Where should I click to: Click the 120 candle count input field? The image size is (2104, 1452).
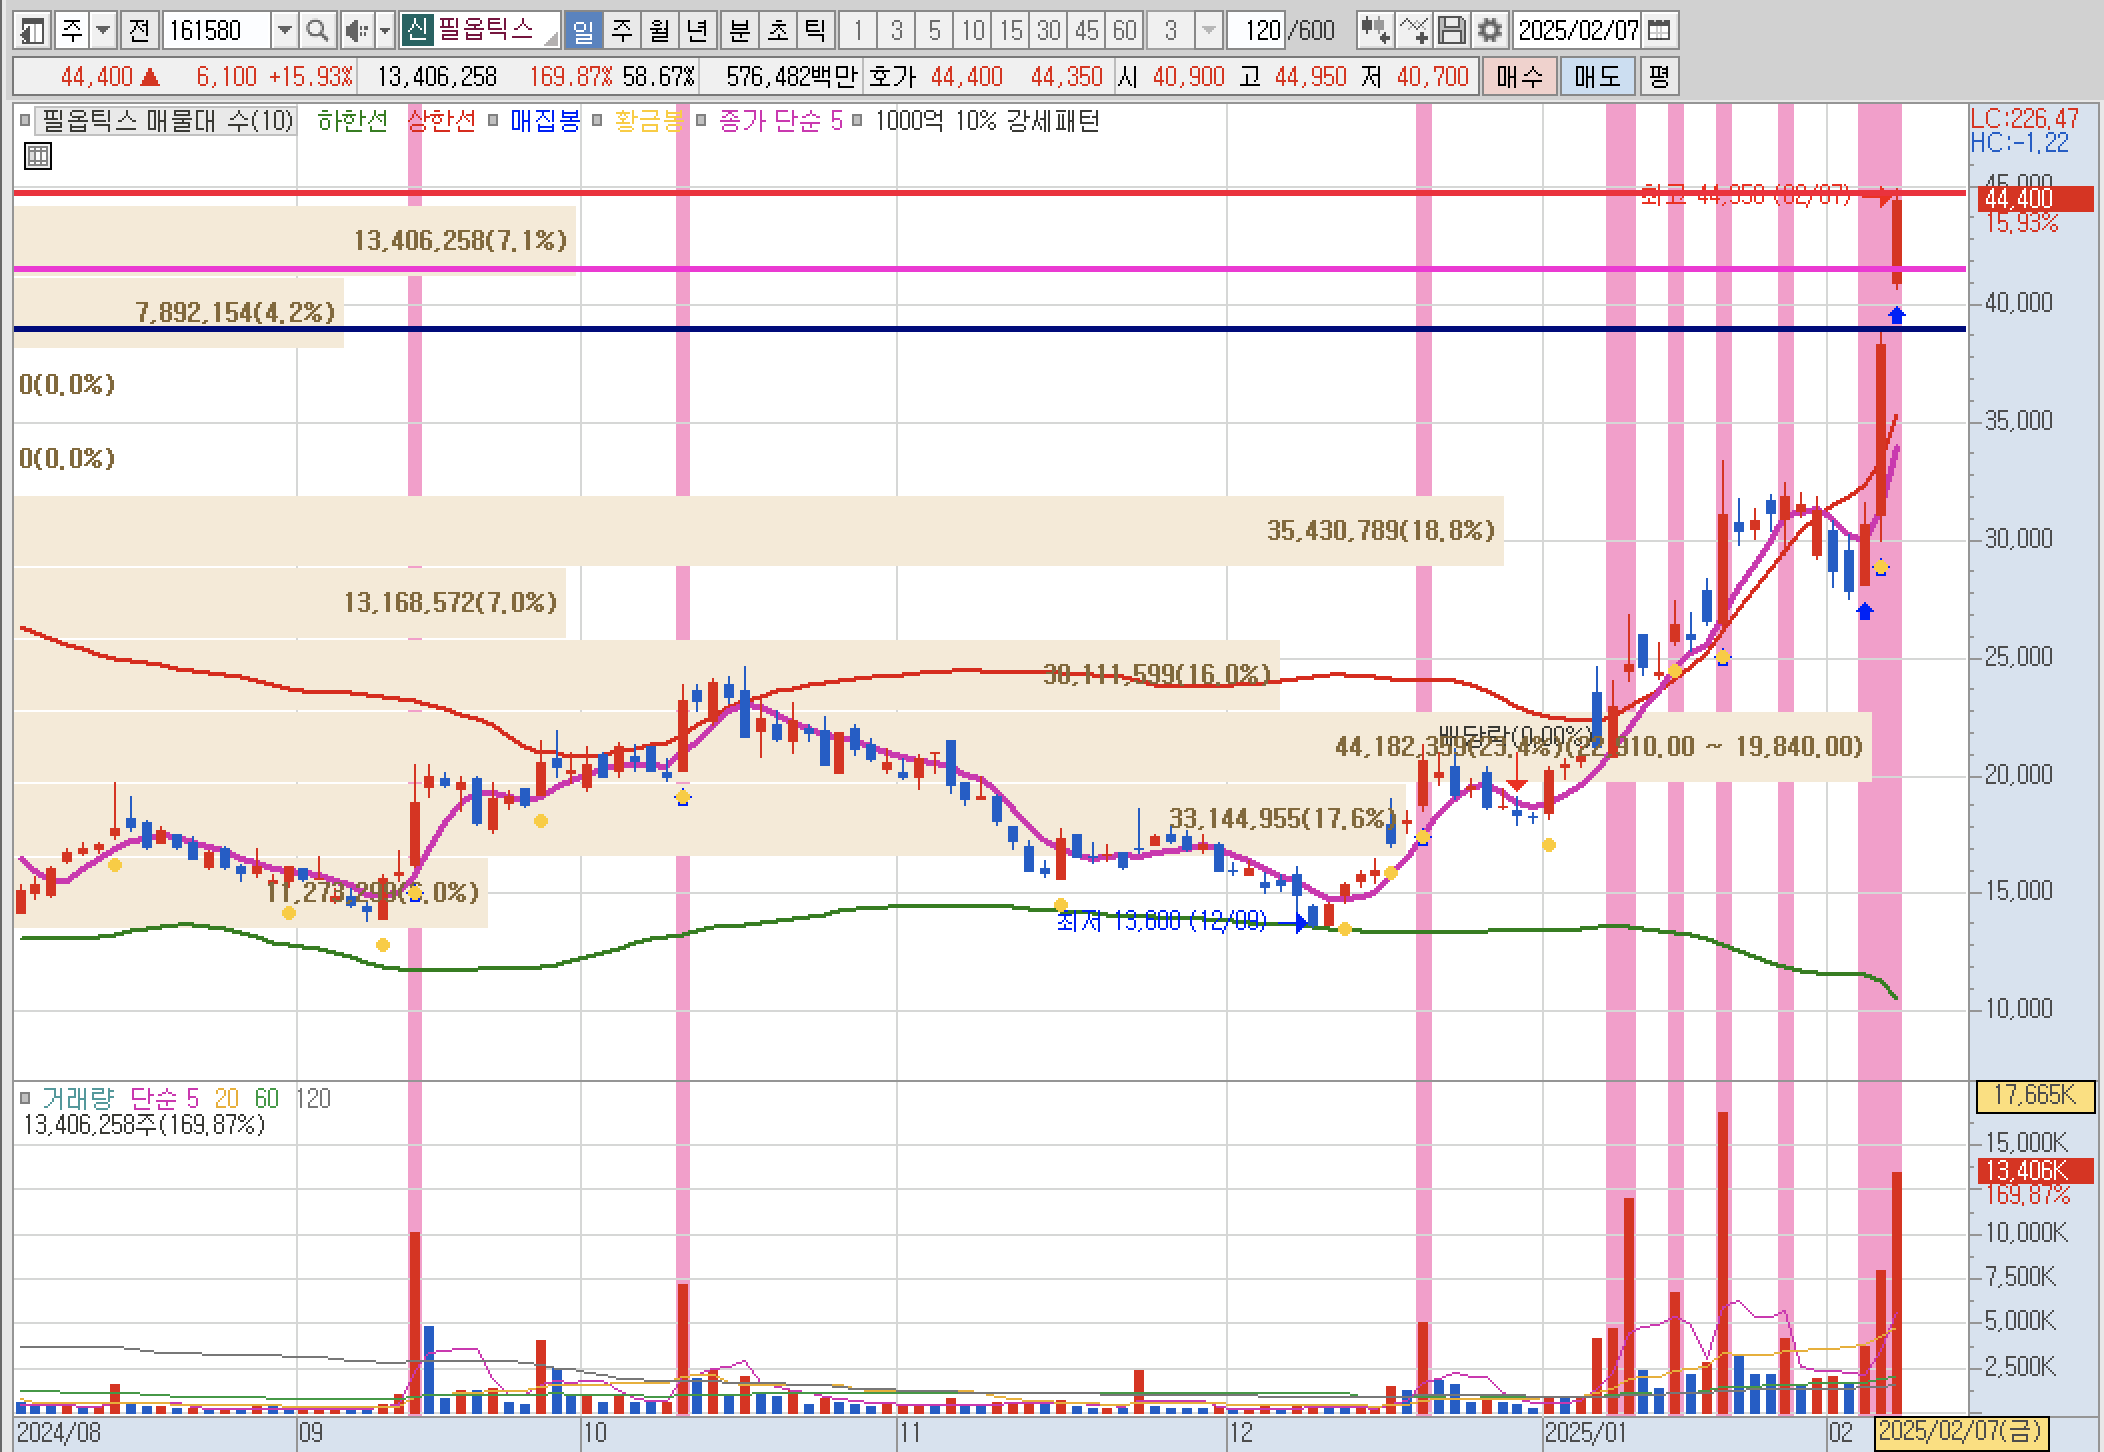[1258, 30]
